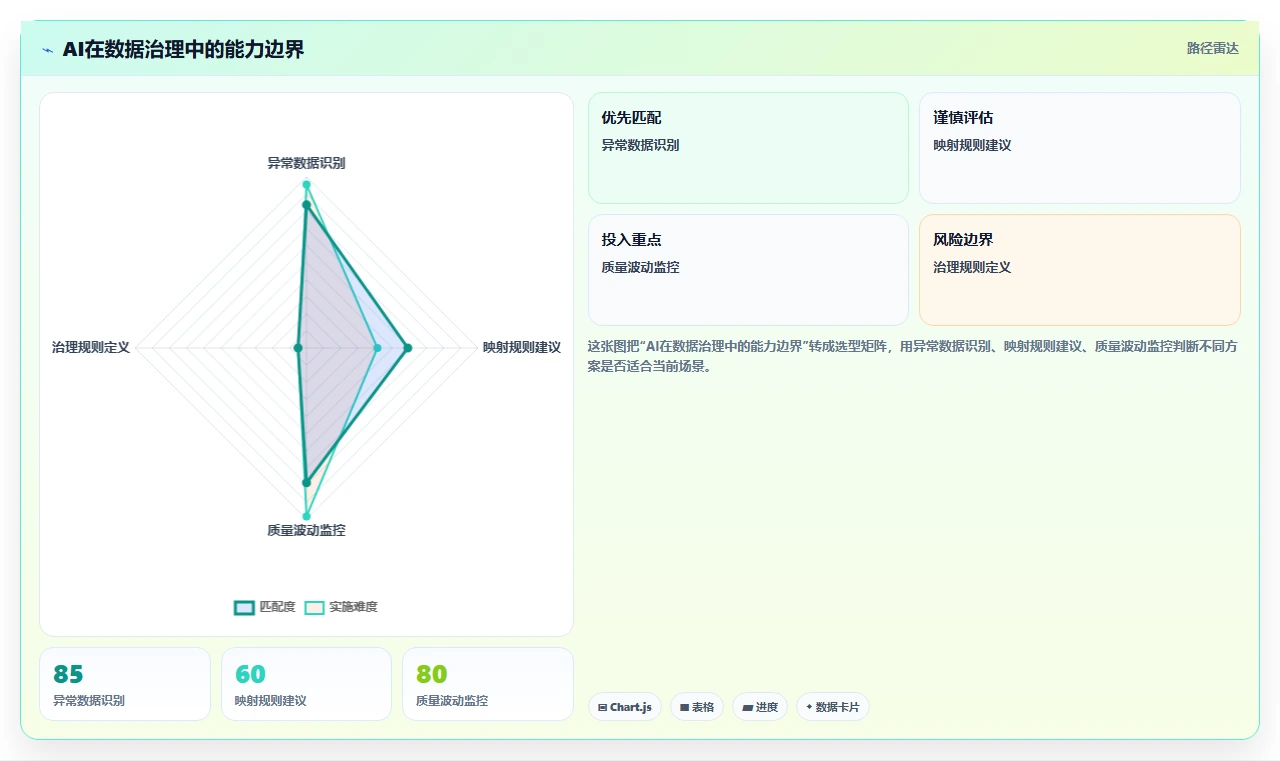
Task: Click 异常数据识别 caption under the 85 stat
Action: [89, 701]
